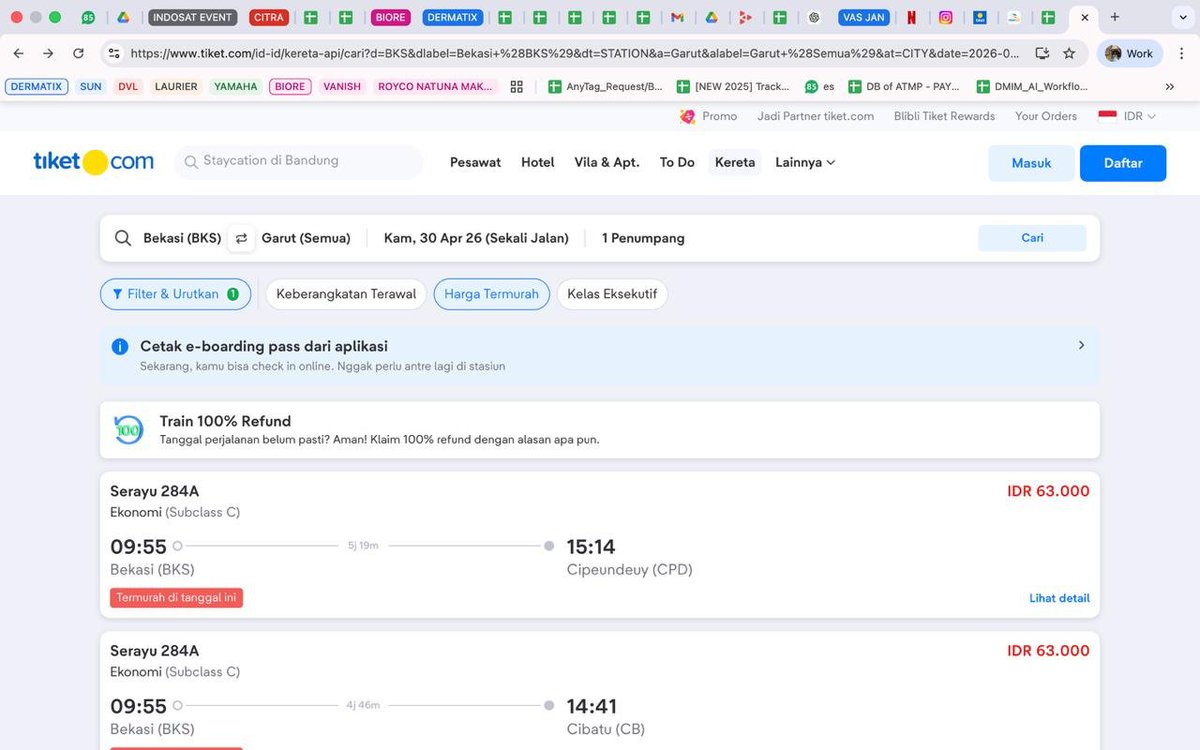Image resolution: width=1200 pixels, height=750 pixels.
Task: Expand the Lainnya dropdown menu
Action: pos(805,162)
